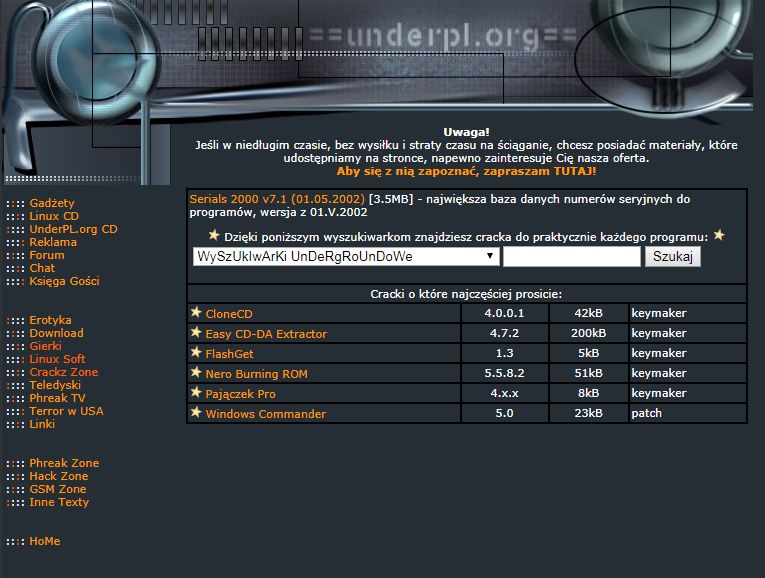The image size is (765, 578).
Task: Open the Erotyka section
Action: 50,320
